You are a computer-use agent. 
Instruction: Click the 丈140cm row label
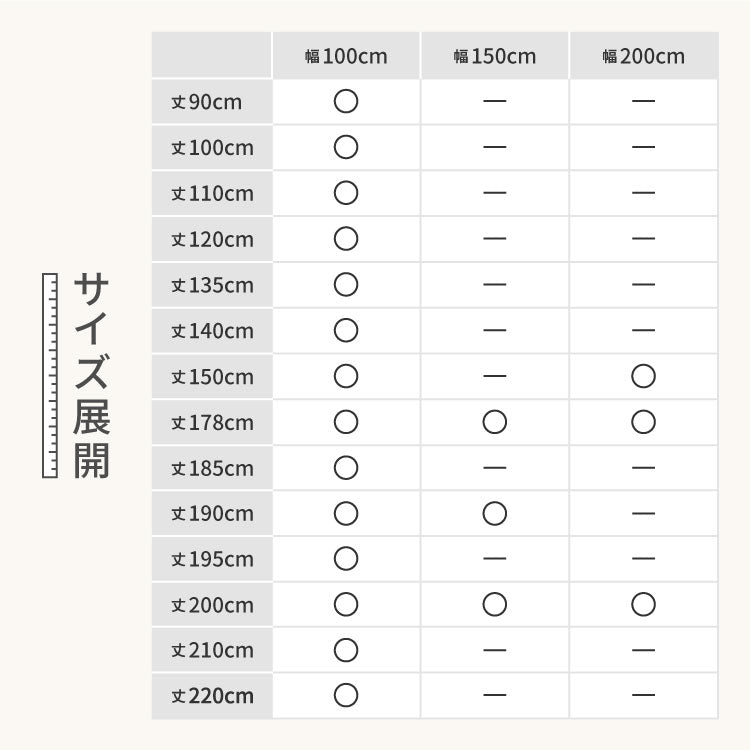212,331
